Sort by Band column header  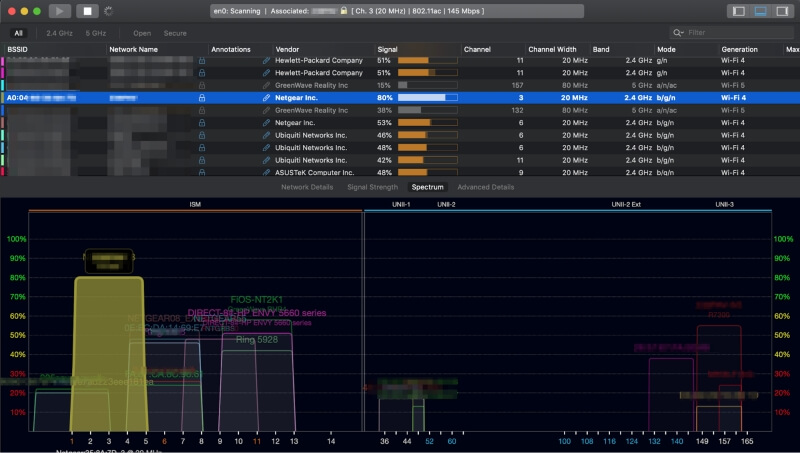click(x=601, y=49)
